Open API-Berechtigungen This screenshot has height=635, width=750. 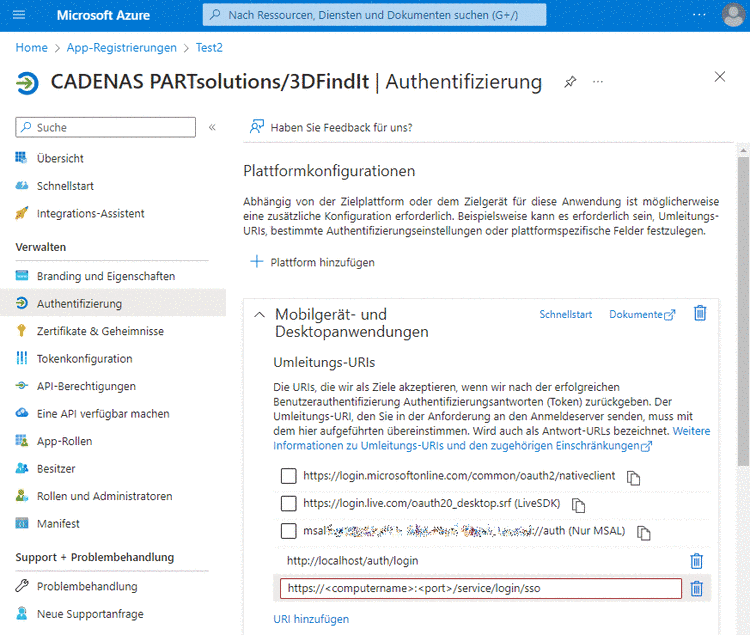pyautogui.click(x=86, y=386)
